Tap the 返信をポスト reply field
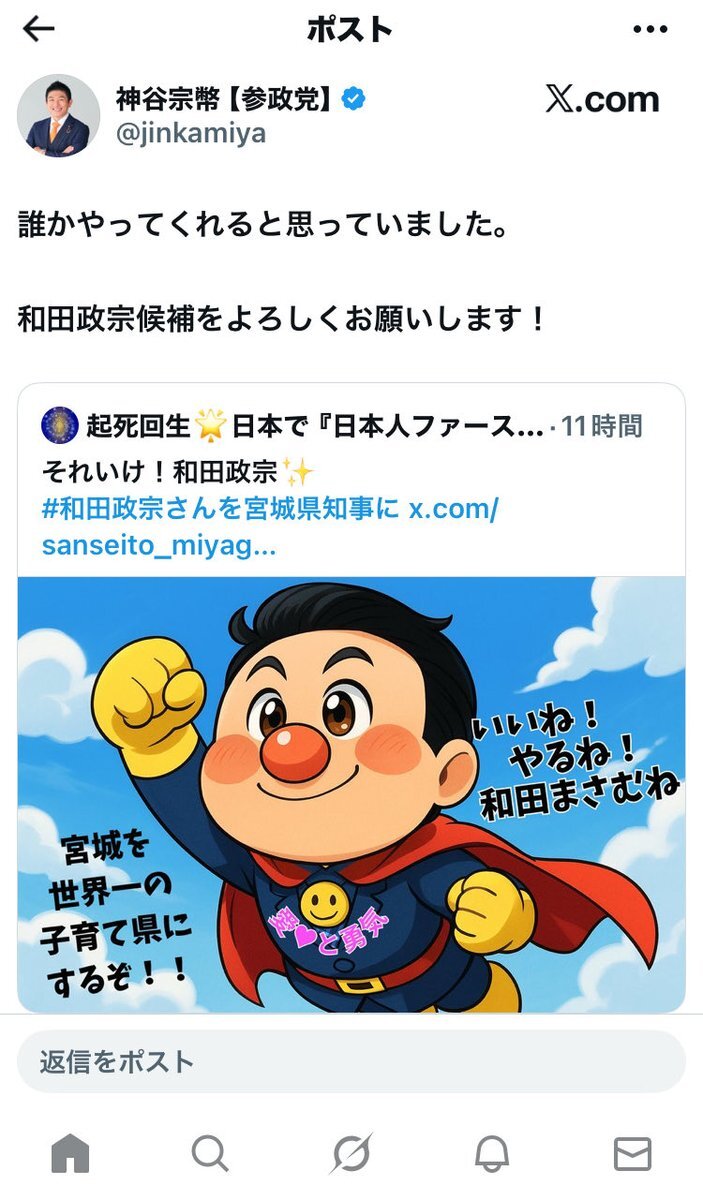Viewport: 703px width, 1200px height. 351,1061
